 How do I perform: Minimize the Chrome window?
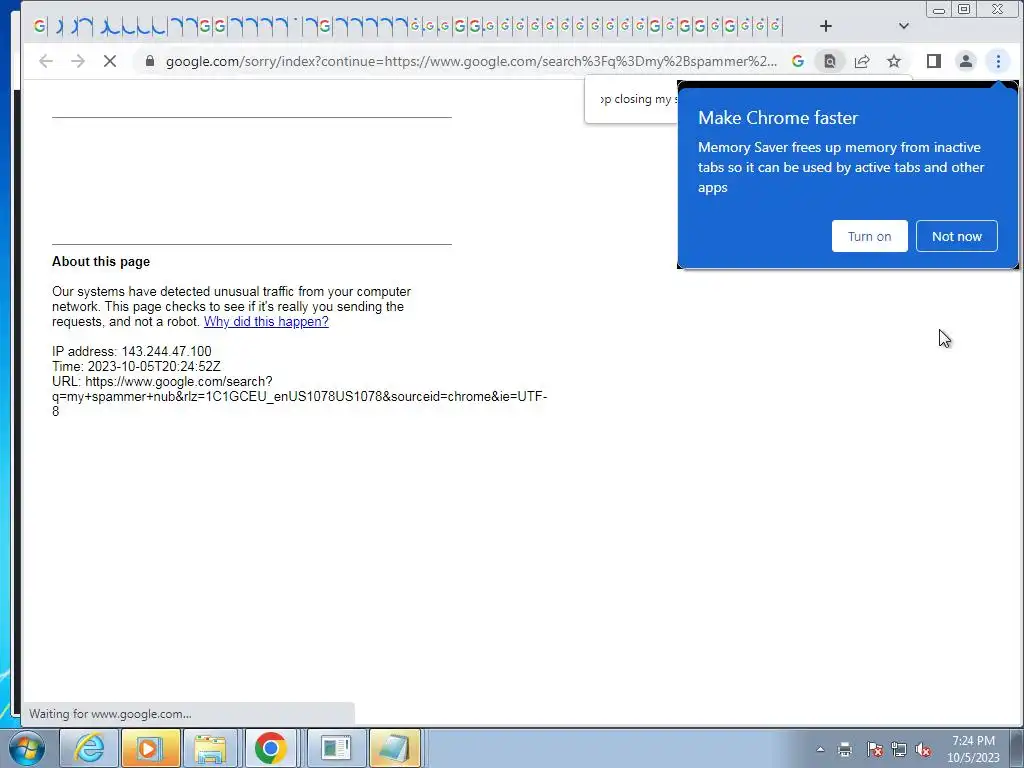(938, 9)
